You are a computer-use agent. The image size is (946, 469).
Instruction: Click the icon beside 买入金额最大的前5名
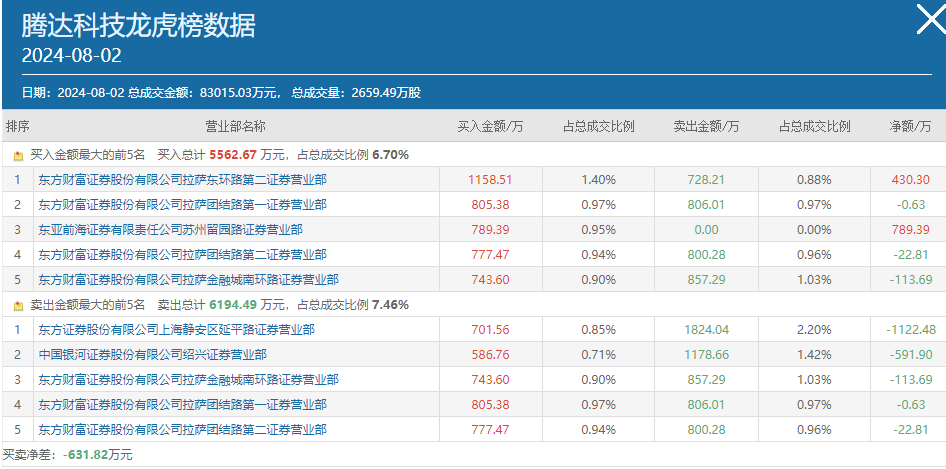pyautogui.click(x=18, y=156)
